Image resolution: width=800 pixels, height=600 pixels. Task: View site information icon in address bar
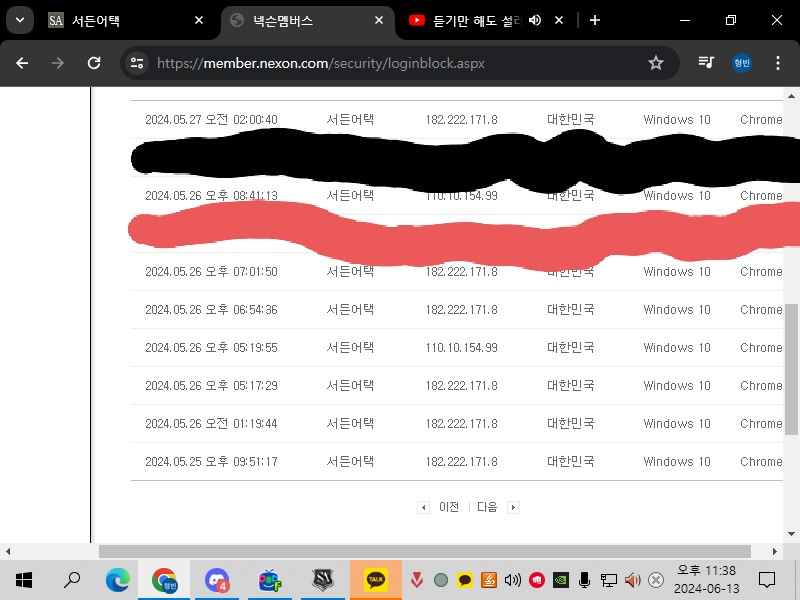coord(138,63)
